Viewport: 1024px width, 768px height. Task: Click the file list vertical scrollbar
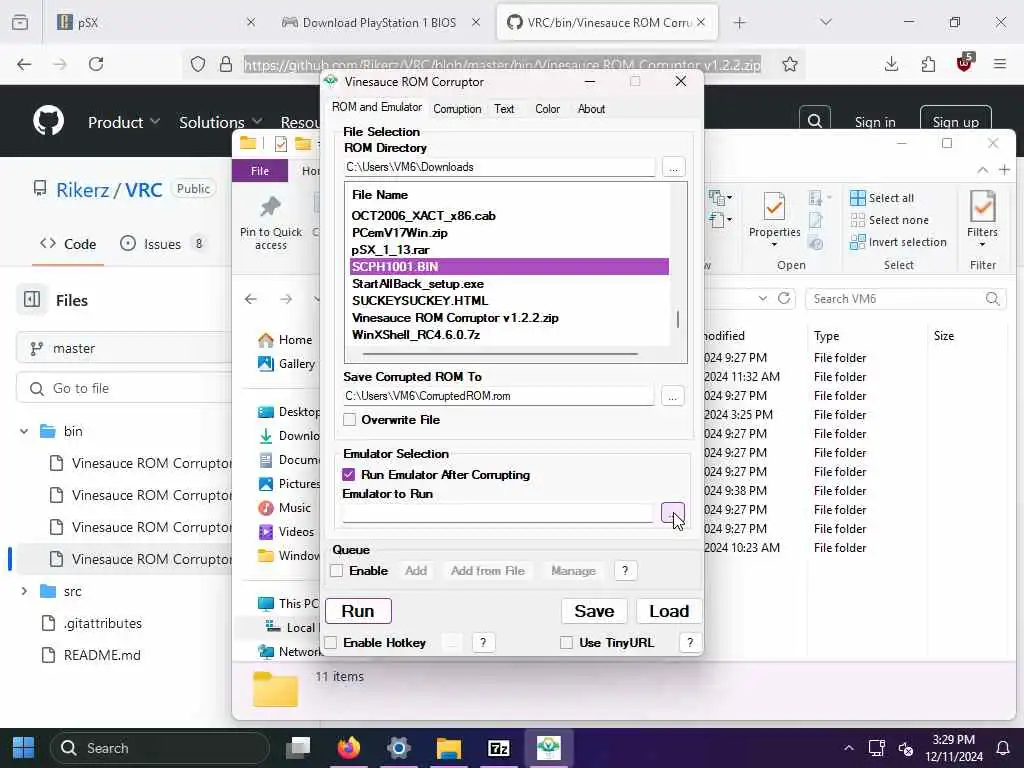pyautogui.click(x=678, y=320)
